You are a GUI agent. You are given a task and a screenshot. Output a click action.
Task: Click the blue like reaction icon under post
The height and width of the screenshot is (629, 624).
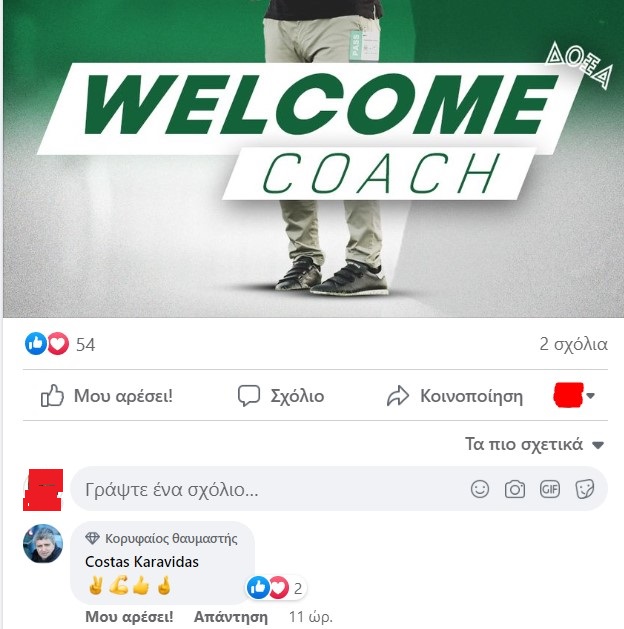[x=36, y=344]
